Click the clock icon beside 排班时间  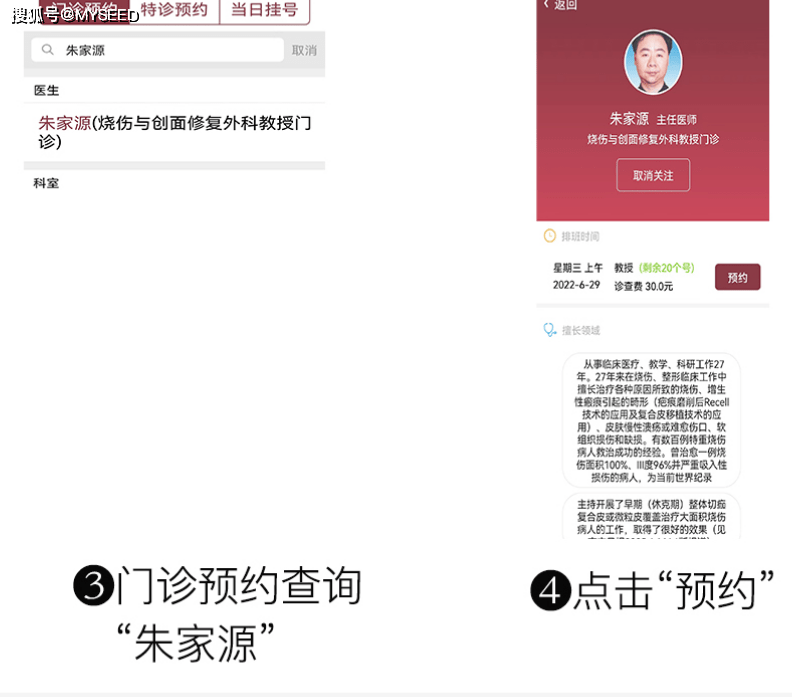pyautogui.click(x=550, y=236)
